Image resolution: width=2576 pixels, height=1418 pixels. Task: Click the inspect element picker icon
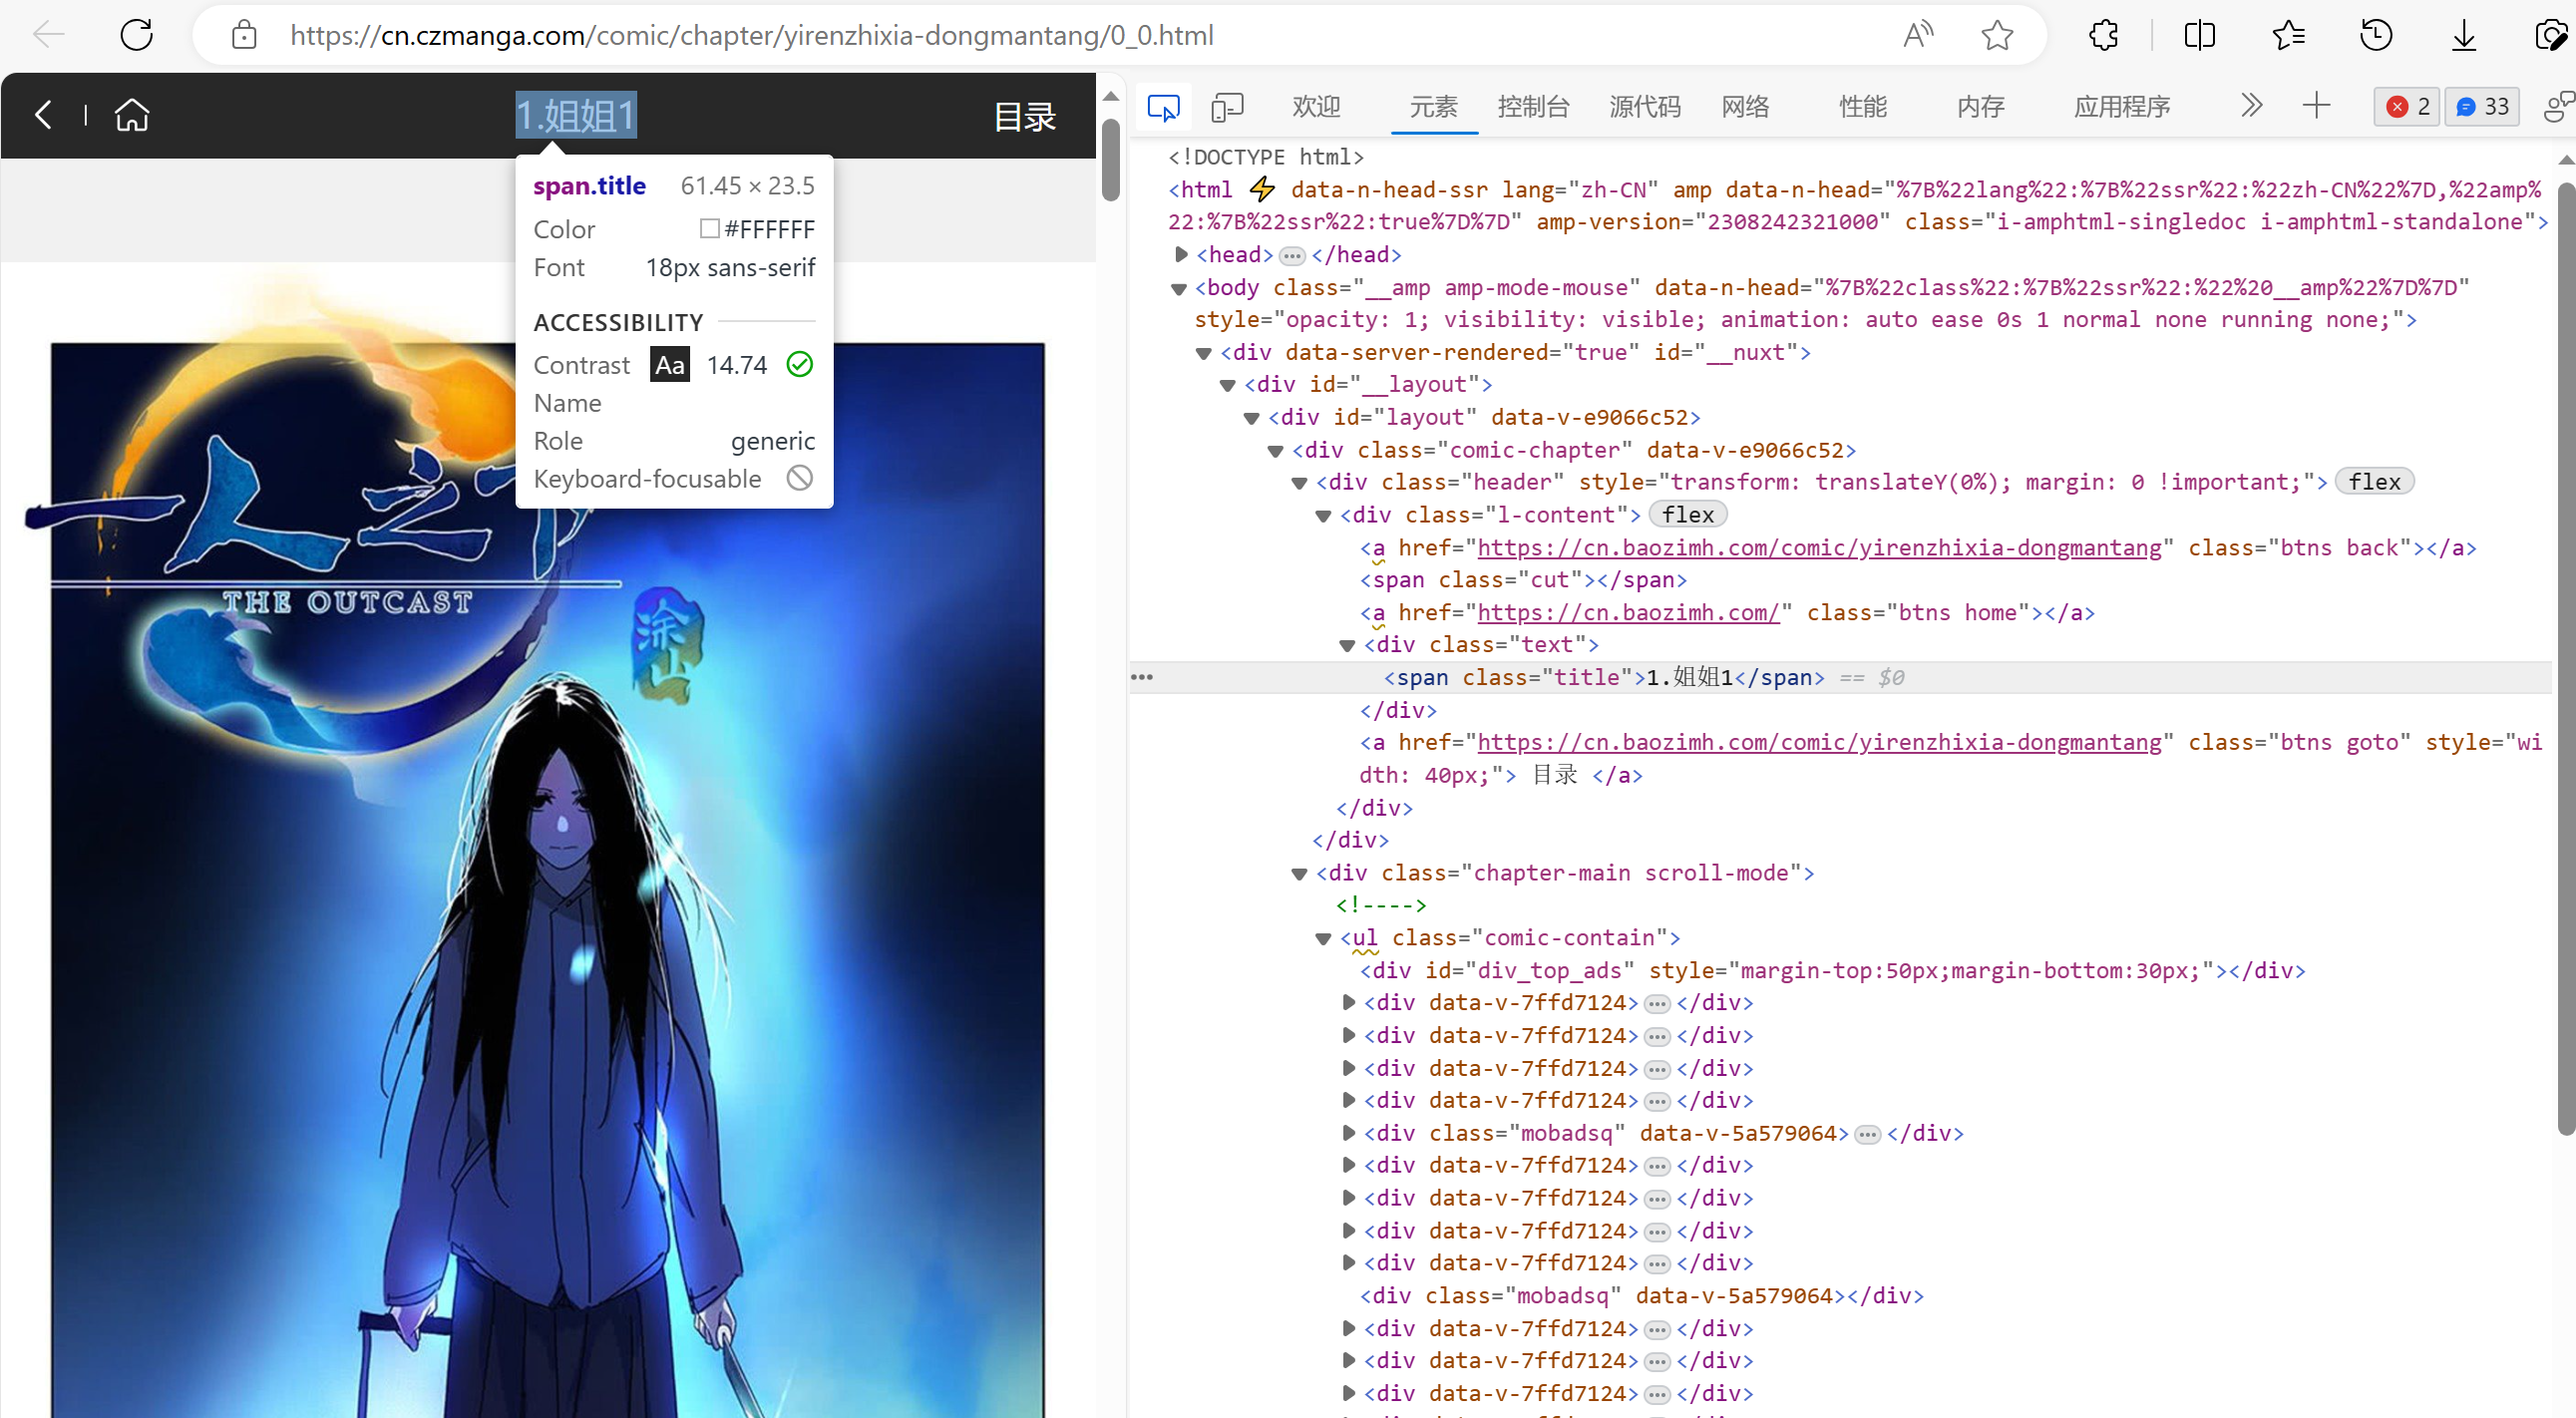pos(1163,107)
